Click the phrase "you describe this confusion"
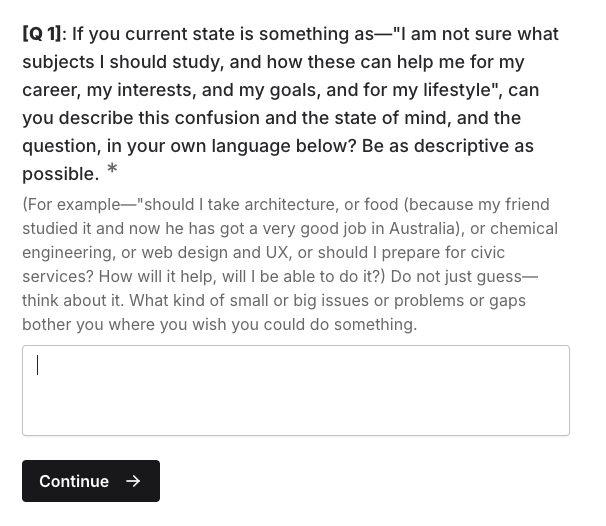The width and height of the screenshot is (606, 526). [141, 118]
